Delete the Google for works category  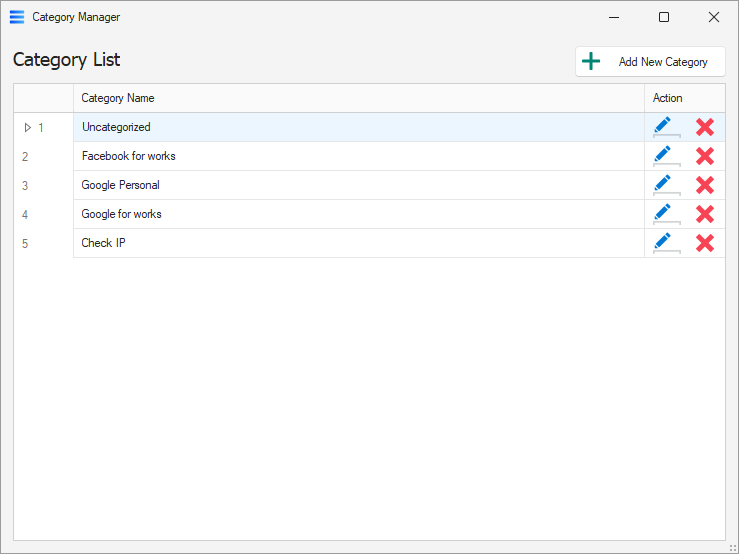coord(705,214)
